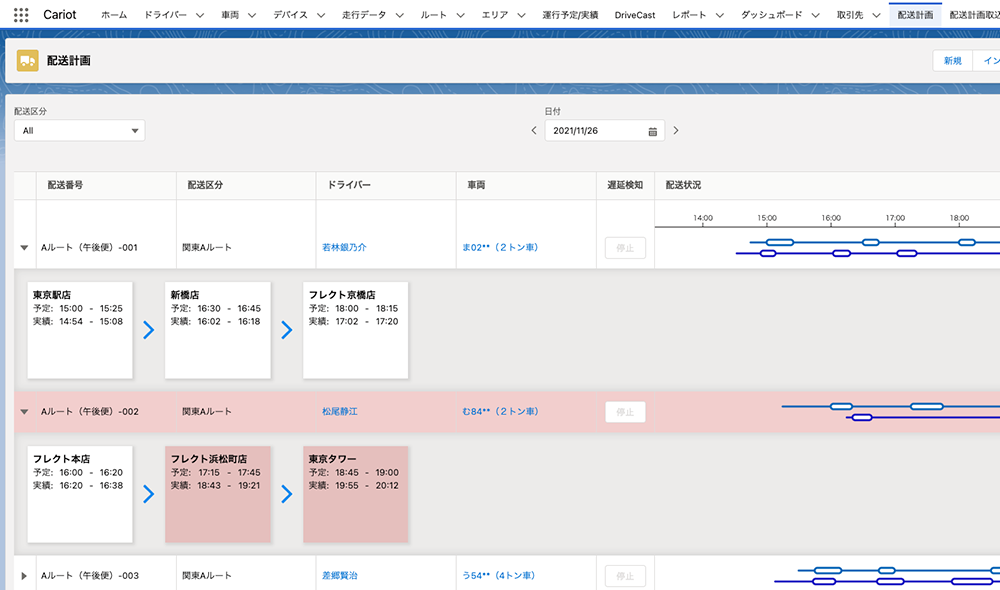Viewport: 1000px width, 590px height.
Task: Open the レポート tab
Action: click(x=689, y=15)
